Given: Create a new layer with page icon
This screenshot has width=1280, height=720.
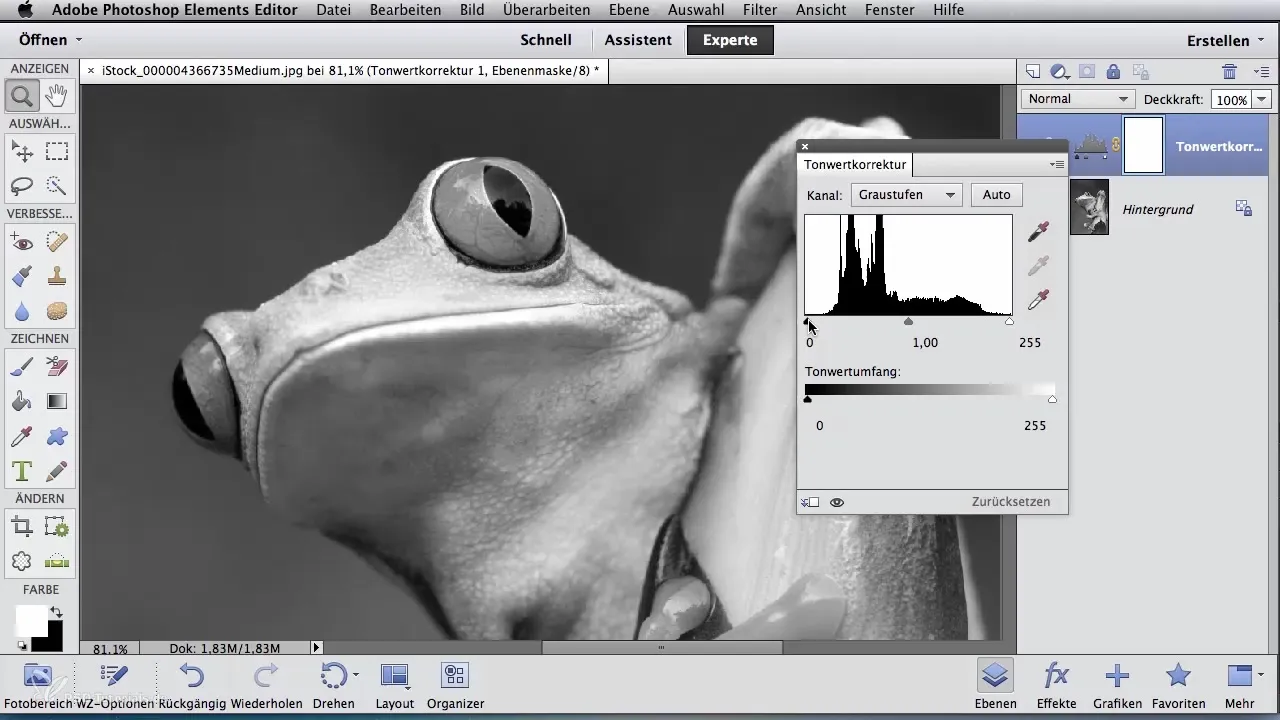Looking at the screenshot, I should 1033,71.
